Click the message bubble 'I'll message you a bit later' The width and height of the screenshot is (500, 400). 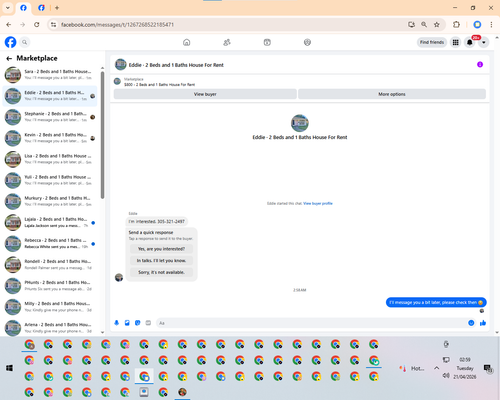click(436, 302)
